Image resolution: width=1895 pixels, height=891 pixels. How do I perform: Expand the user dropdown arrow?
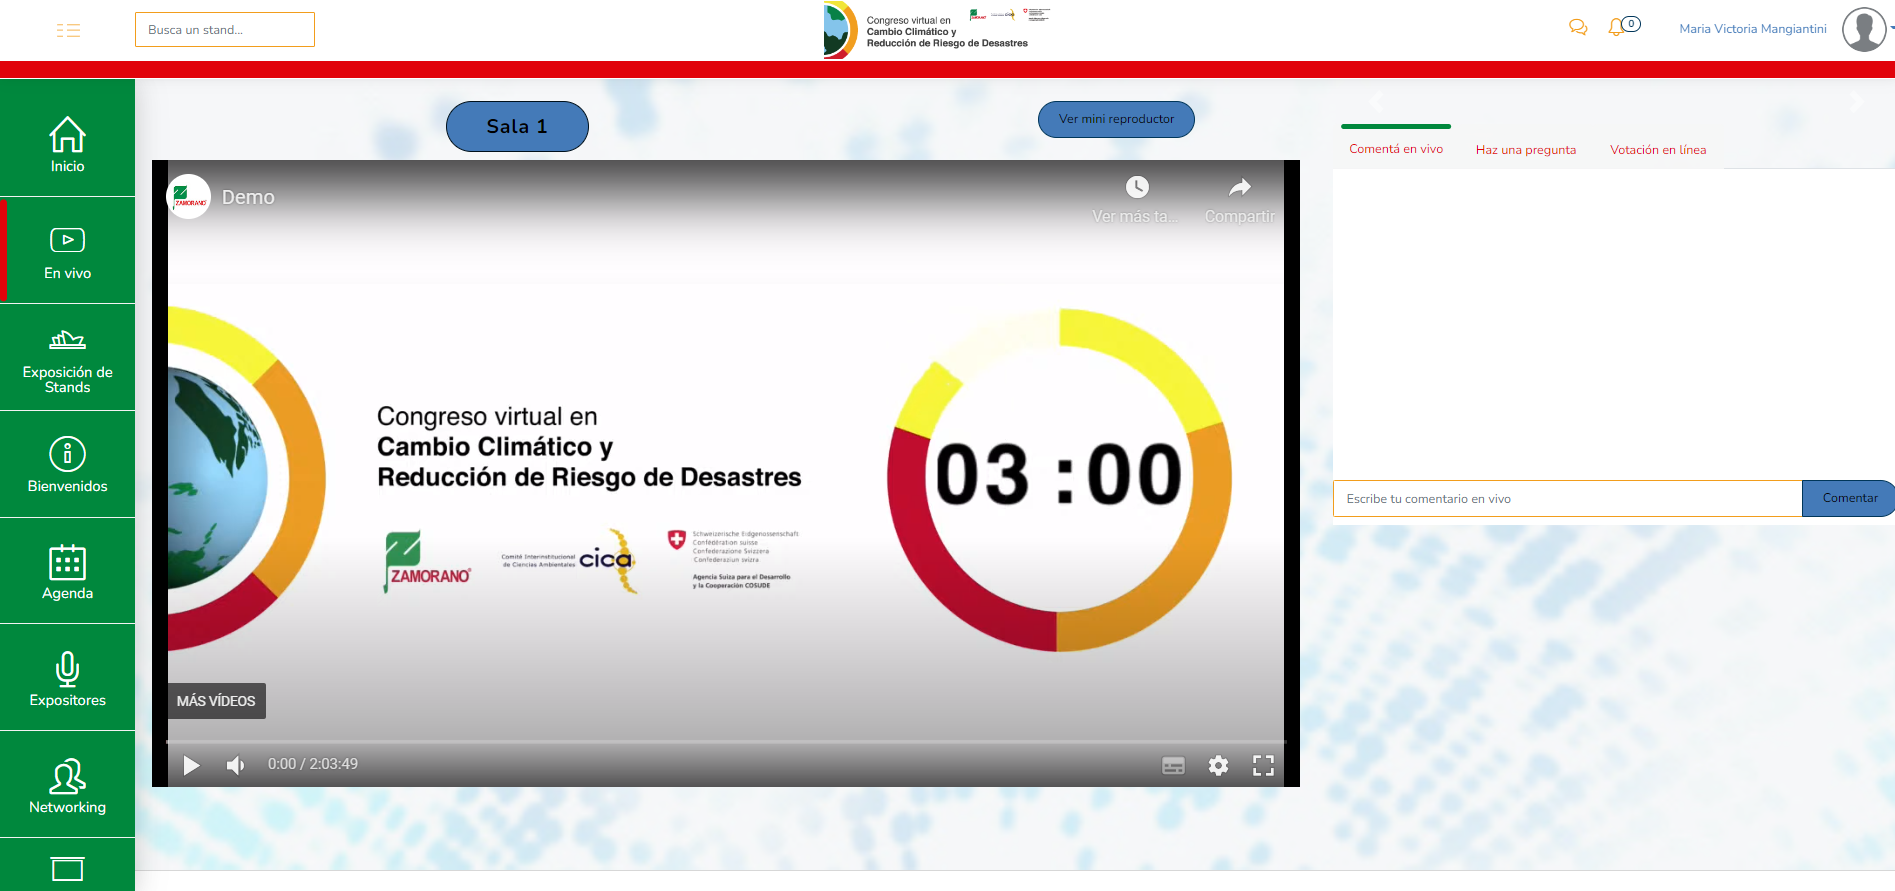pos(1891,28)
